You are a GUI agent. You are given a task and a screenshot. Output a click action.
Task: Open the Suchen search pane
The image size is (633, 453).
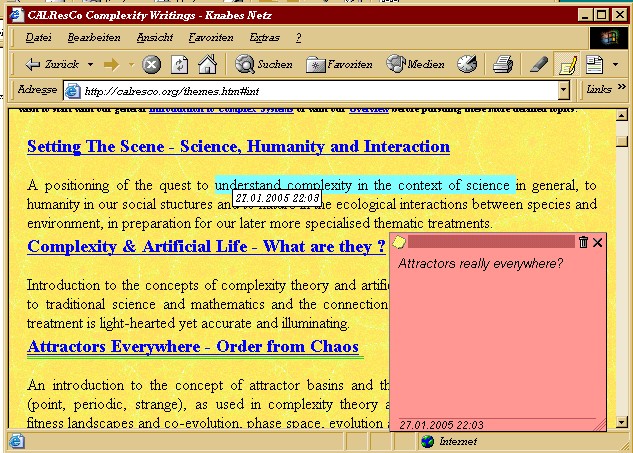[x=264, y=64]
